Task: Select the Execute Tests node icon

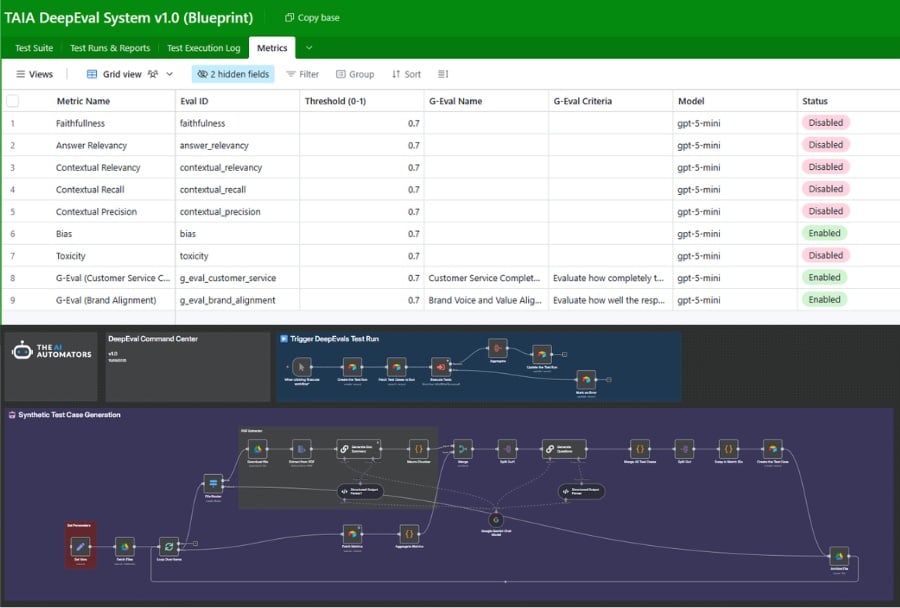Action: pos(439,366)
